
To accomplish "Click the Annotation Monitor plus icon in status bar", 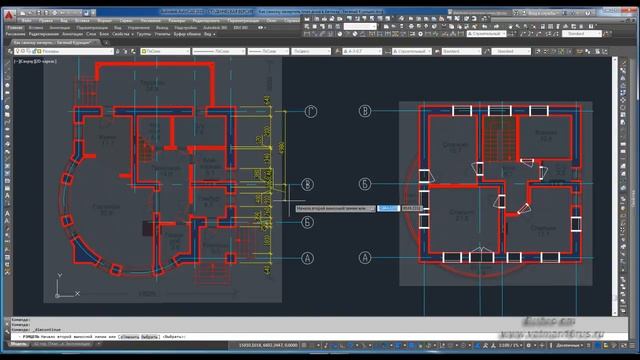I will 542,346.
